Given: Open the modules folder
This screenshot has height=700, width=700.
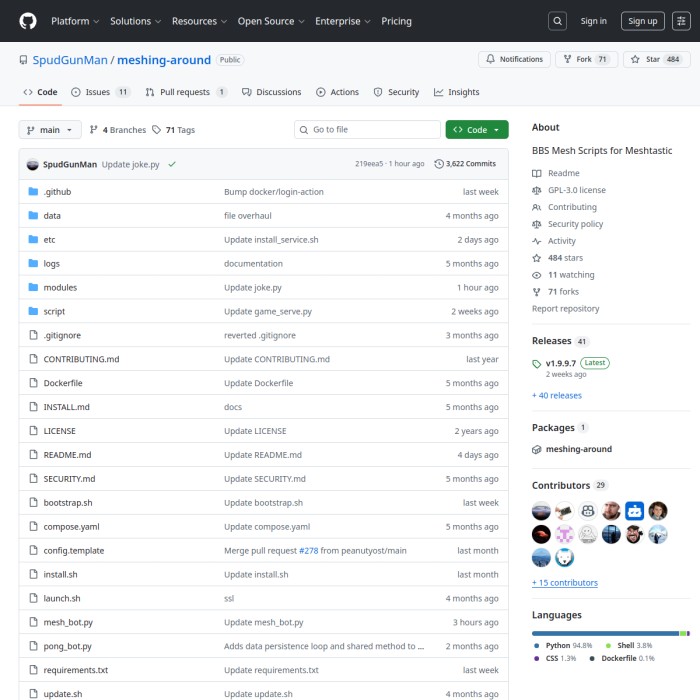Looking at the screenshot, I should pyautogui.click(x=60, y=288).
